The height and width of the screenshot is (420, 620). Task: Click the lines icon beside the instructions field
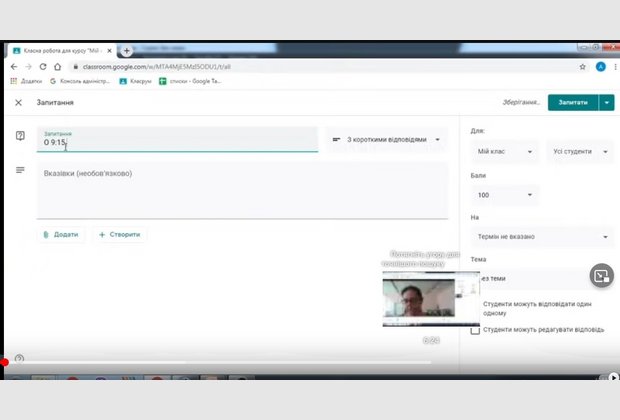coord(20,170)
